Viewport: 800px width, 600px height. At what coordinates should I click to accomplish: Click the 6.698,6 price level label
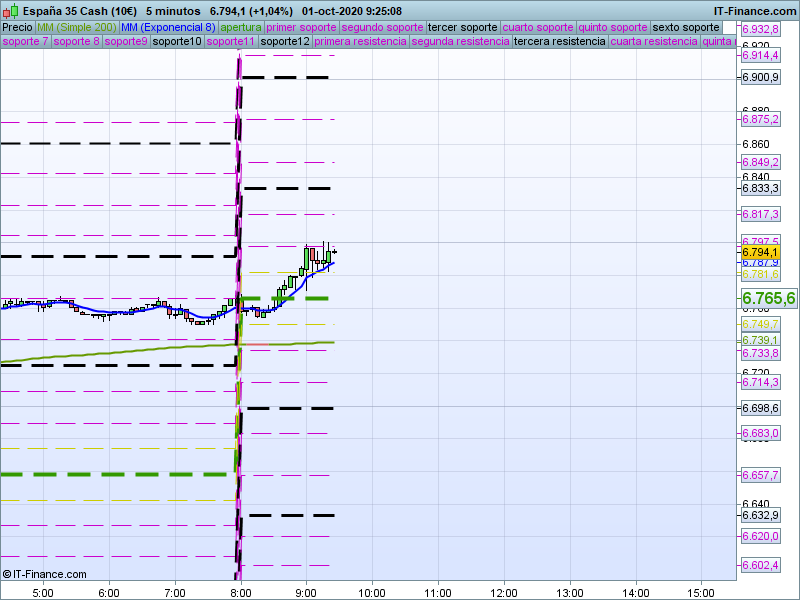(x=760, y=409)
